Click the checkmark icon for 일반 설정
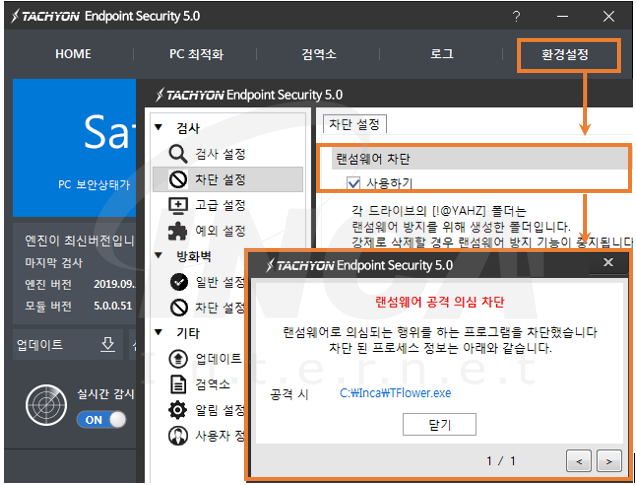Screen dimensions: 636x485 pos(178,282)
